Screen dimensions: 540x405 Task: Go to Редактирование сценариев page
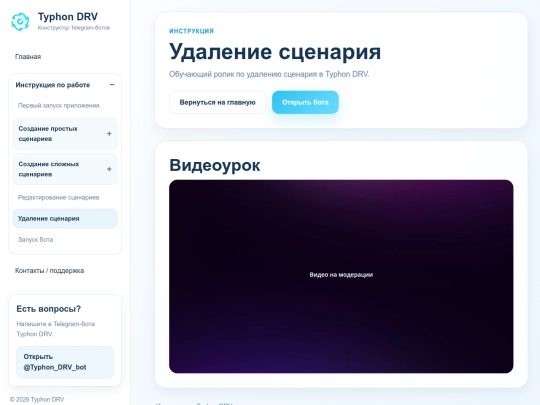[x=59, y=197]
